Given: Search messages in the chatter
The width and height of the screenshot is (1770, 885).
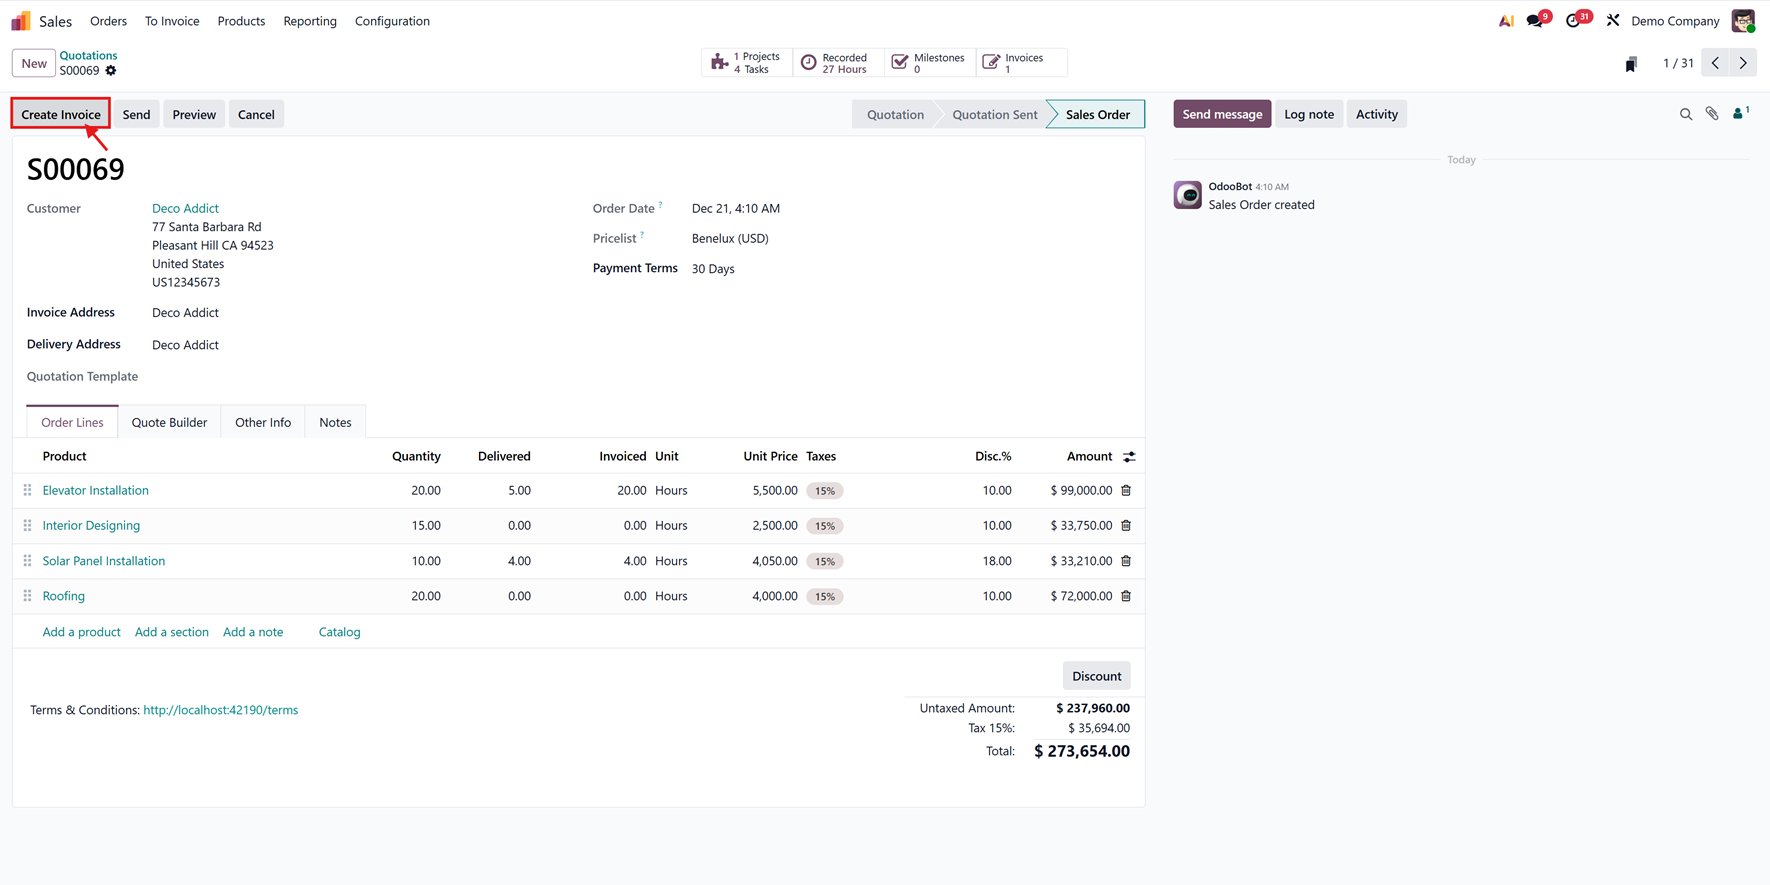Looking at the screenshot, I should point(1686,114).
